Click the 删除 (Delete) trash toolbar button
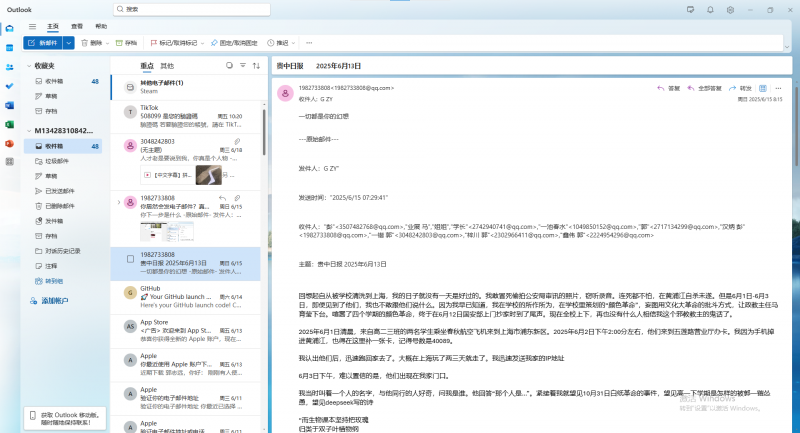The width and height of the screenshot is (800, 433). pos(92,43)
